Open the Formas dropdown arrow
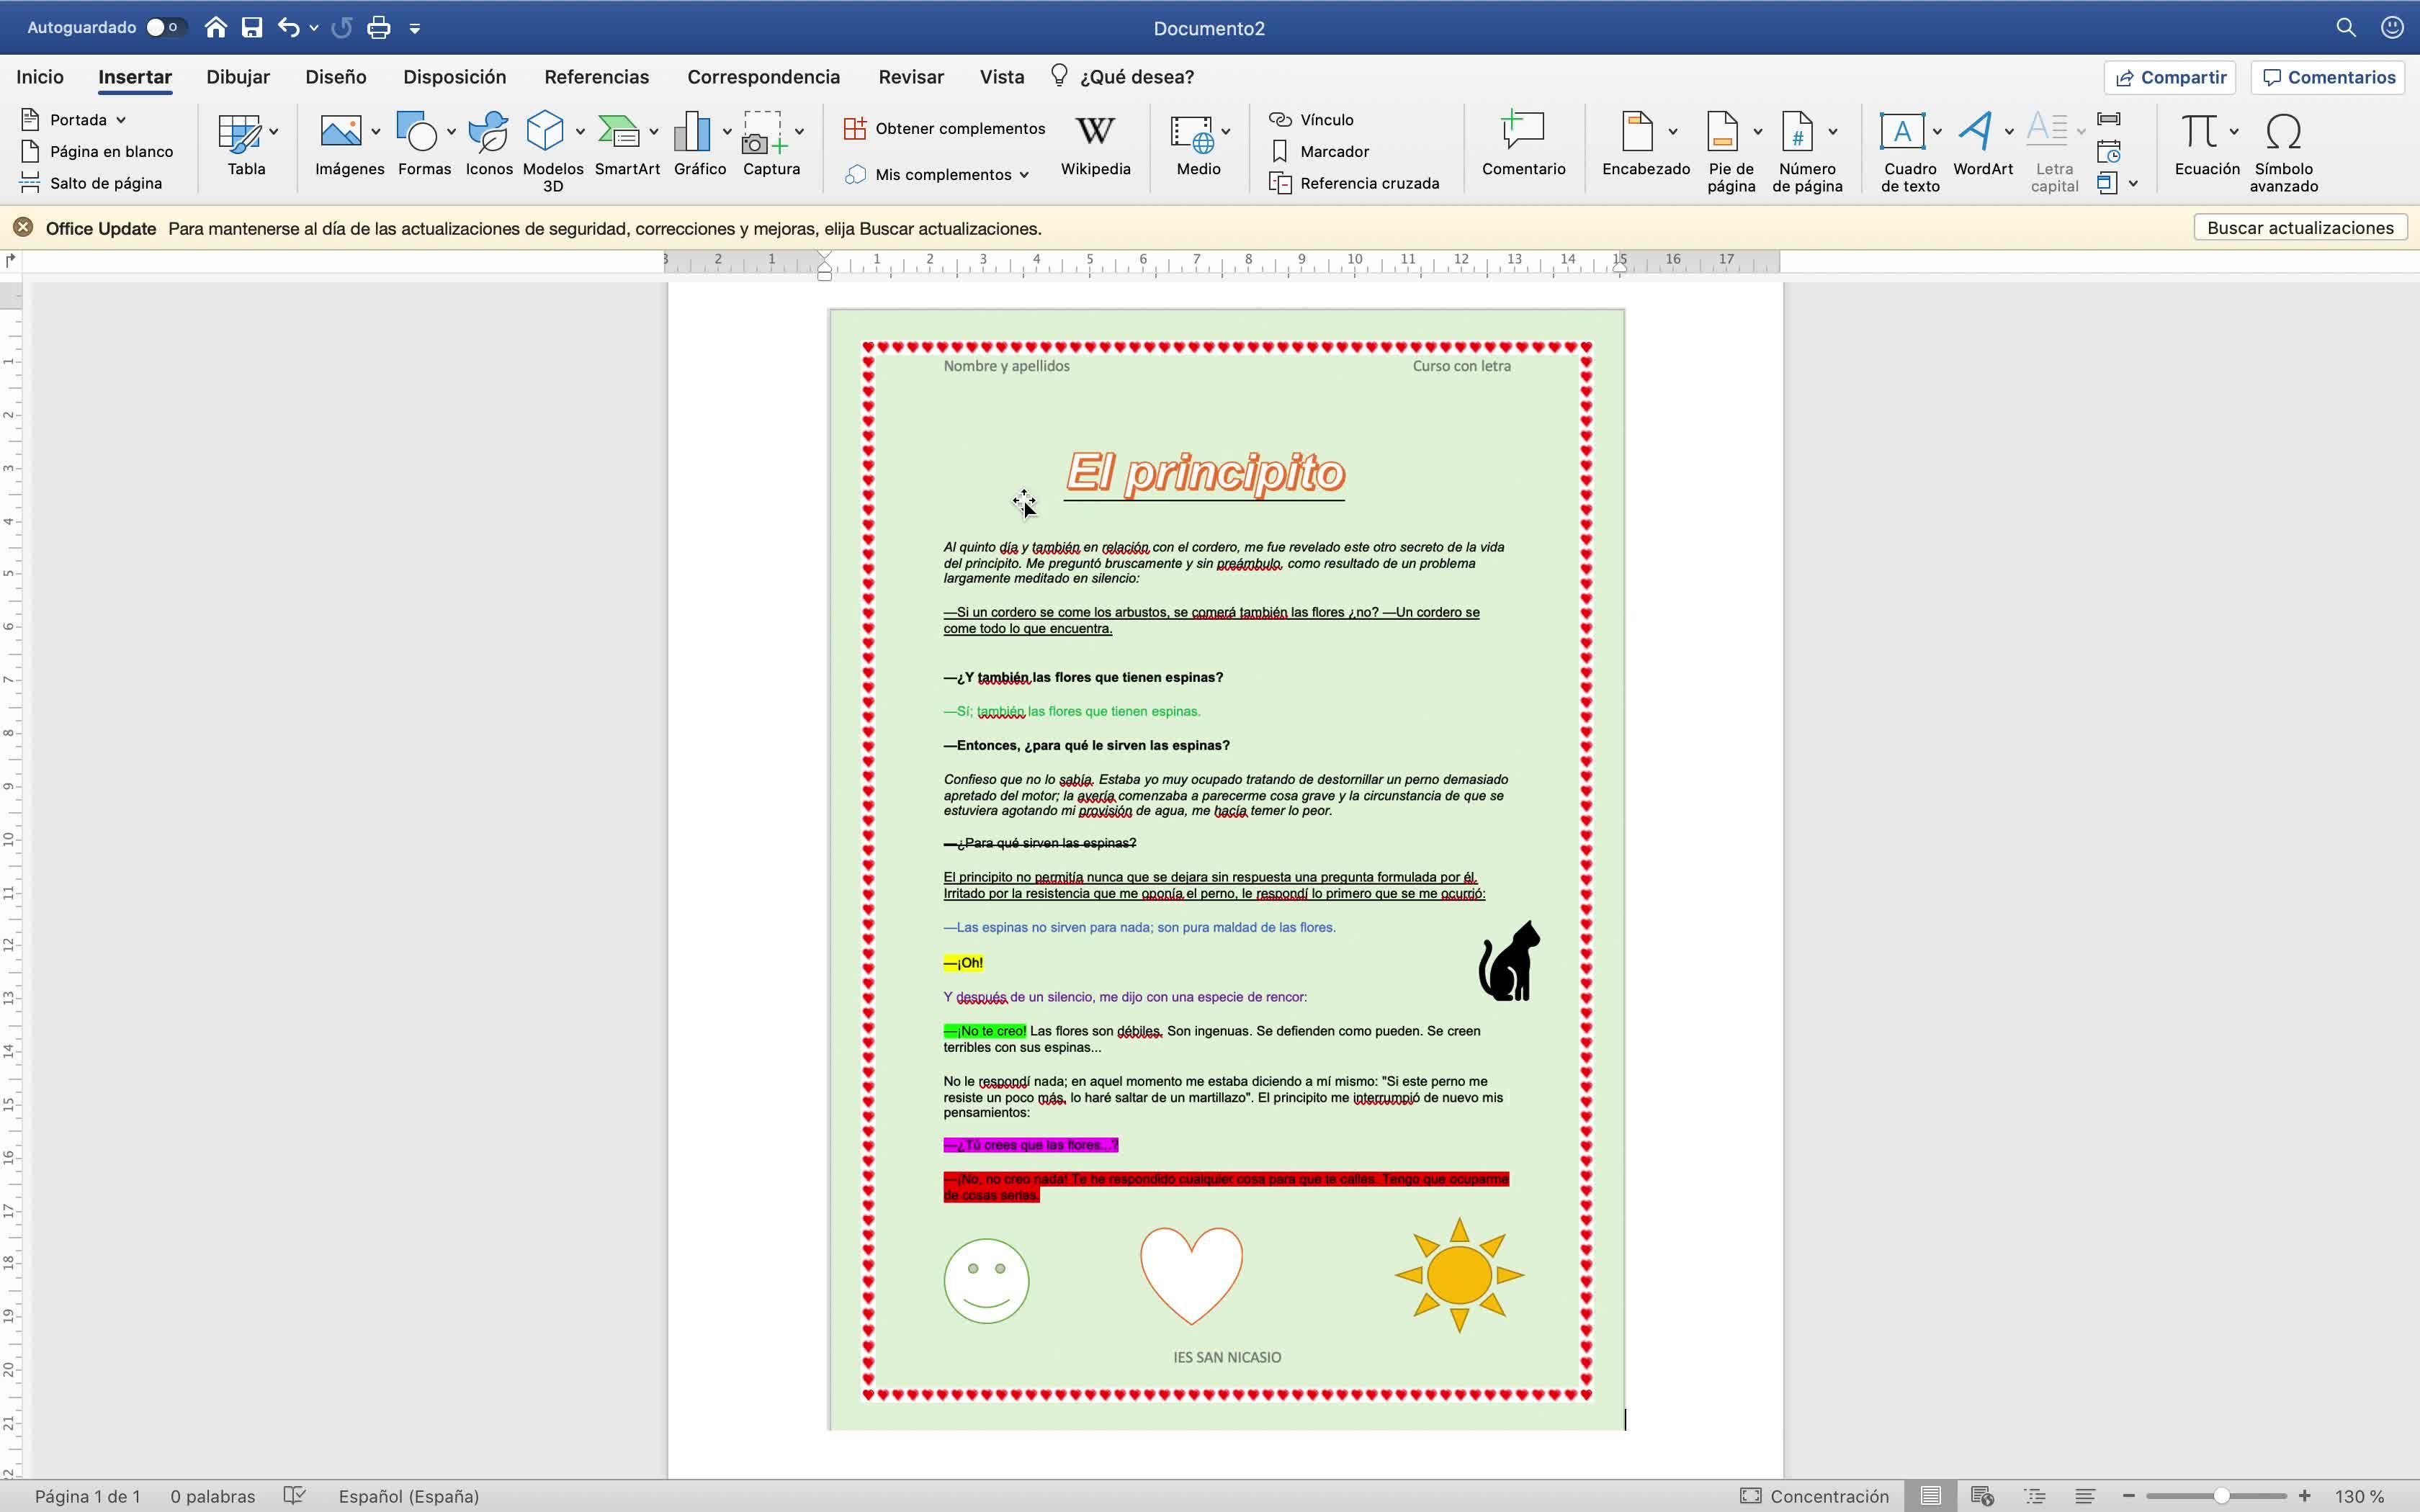This screenshot has width=2420, height=1512. click(451, 132)
